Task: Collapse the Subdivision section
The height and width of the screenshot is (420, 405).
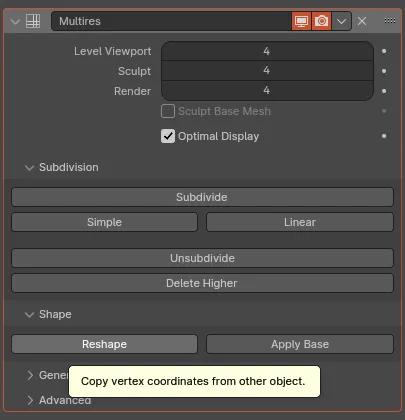Action: pyautogui.click(x=29, y=168)
